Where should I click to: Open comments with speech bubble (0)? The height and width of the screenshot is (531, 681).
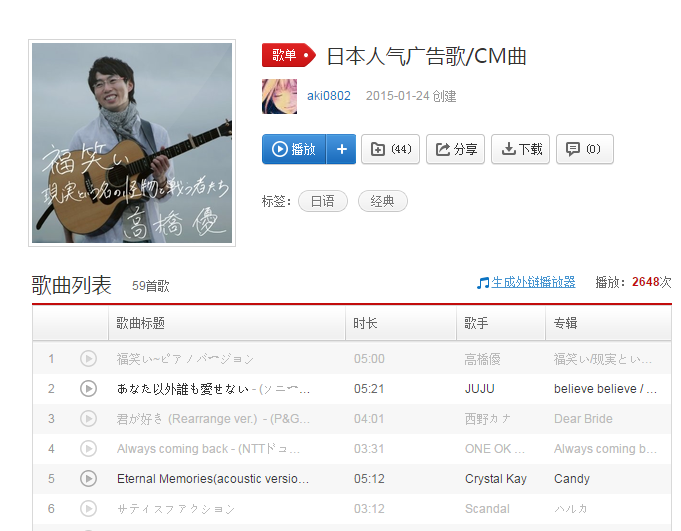point(585,149)
